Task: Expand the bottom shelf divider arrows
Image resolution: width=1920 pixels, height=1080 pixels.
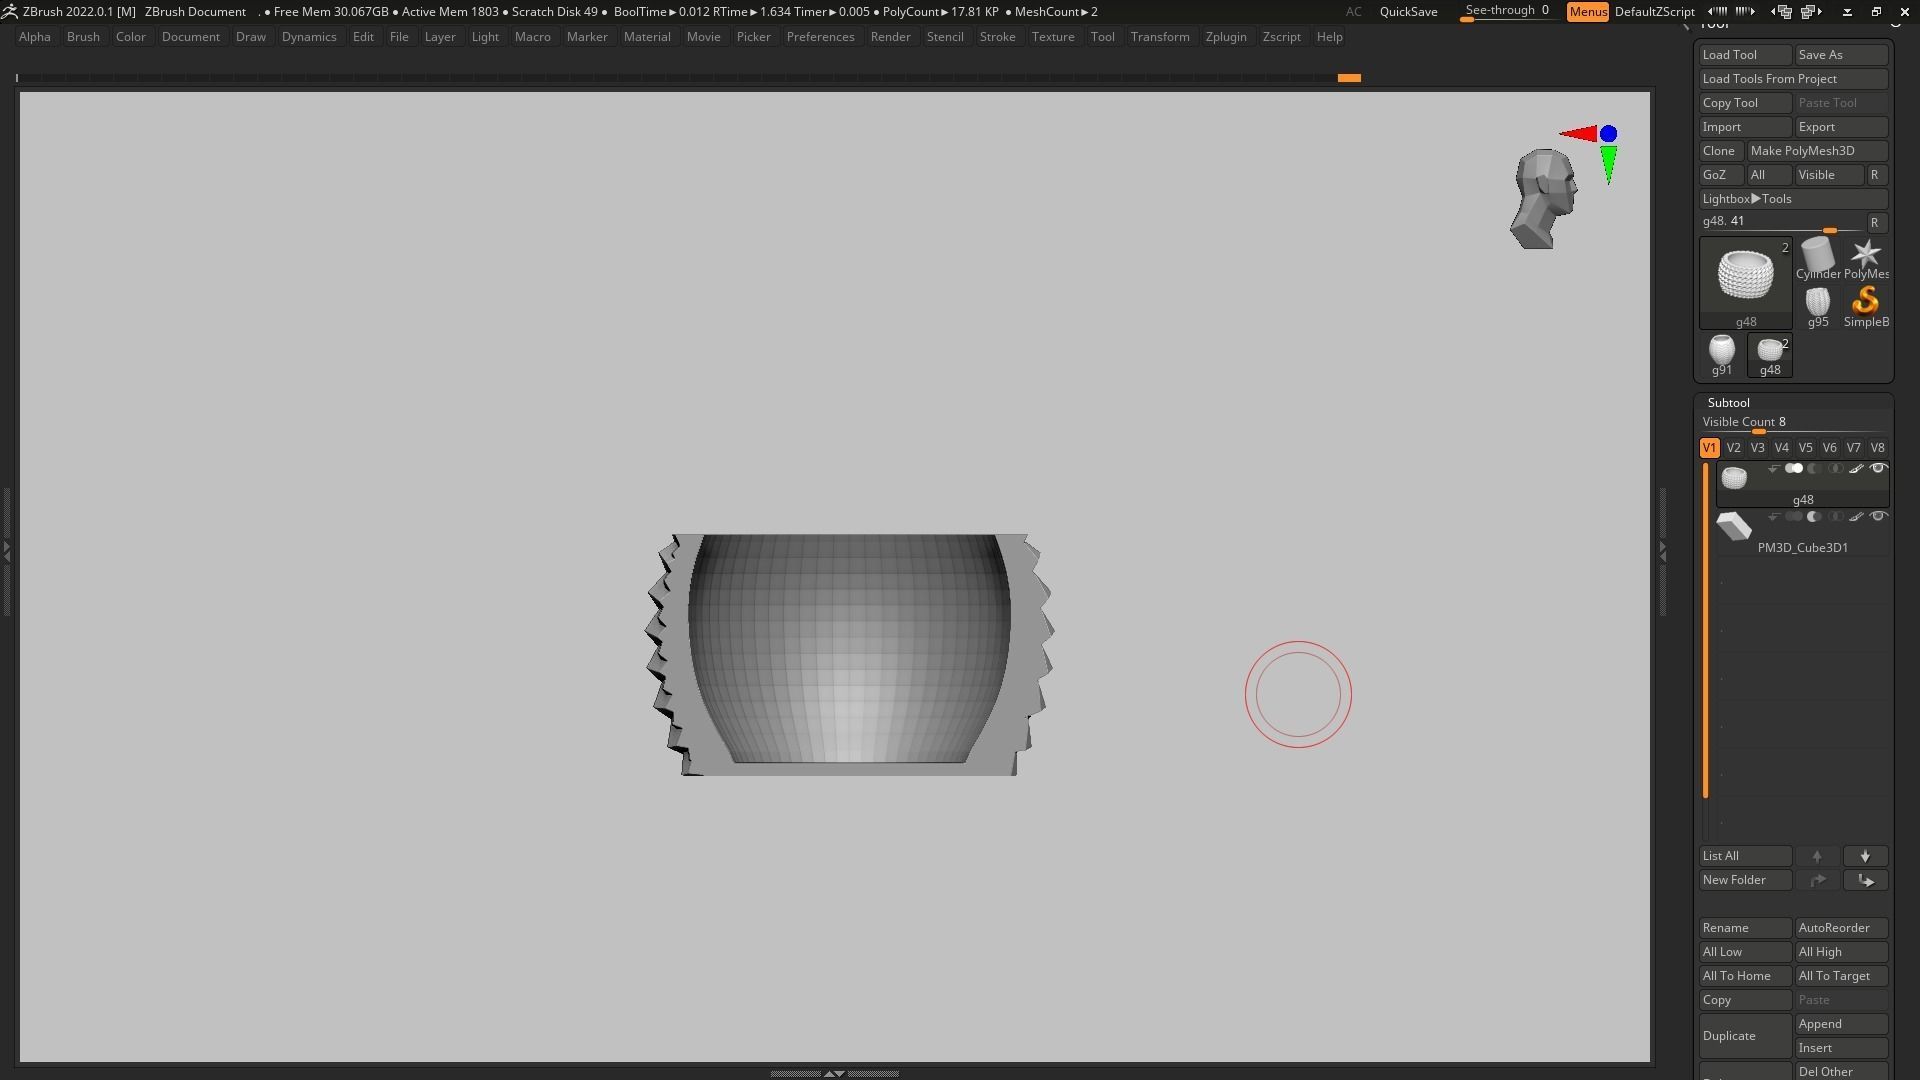Action: click(833, 1073)
